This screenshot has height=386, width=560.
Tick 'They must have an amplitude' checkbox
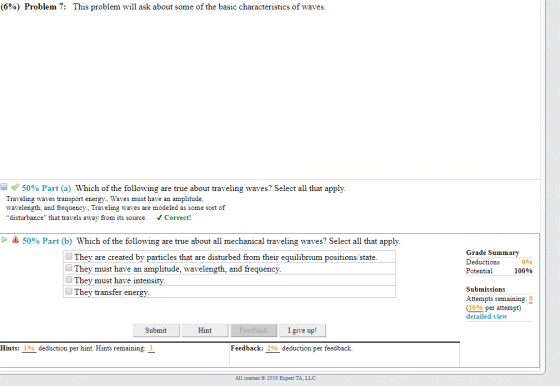pos(69,268)
